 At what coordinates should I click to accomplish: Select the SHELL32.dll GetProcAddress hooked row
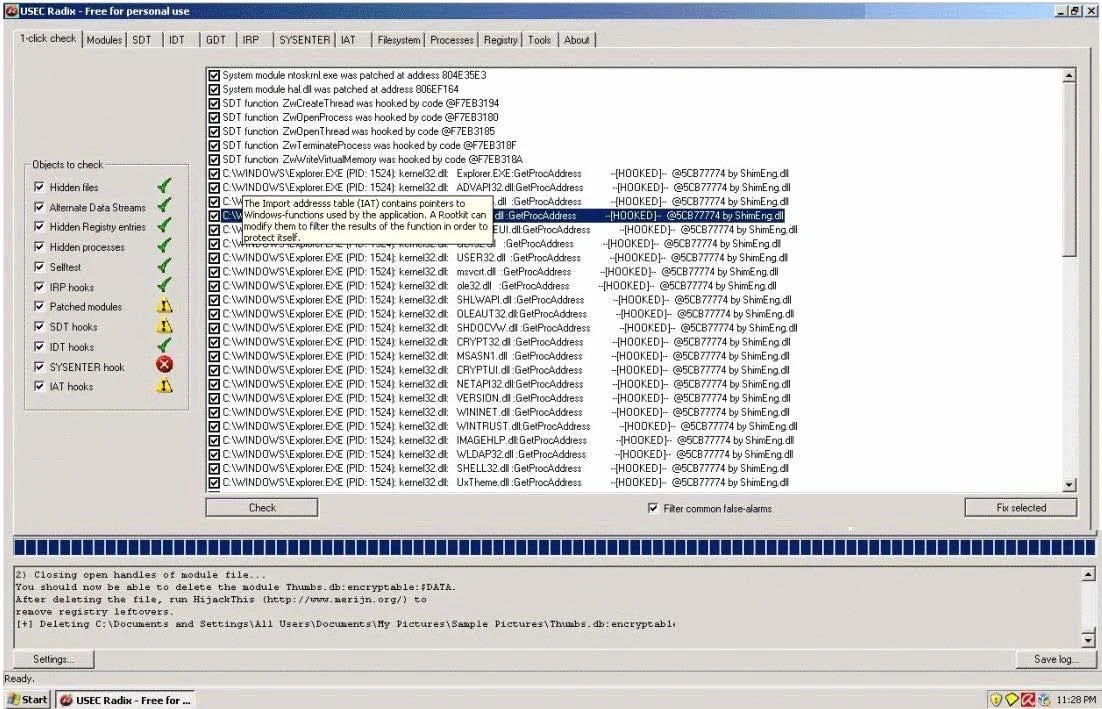[x=505, y=468]
